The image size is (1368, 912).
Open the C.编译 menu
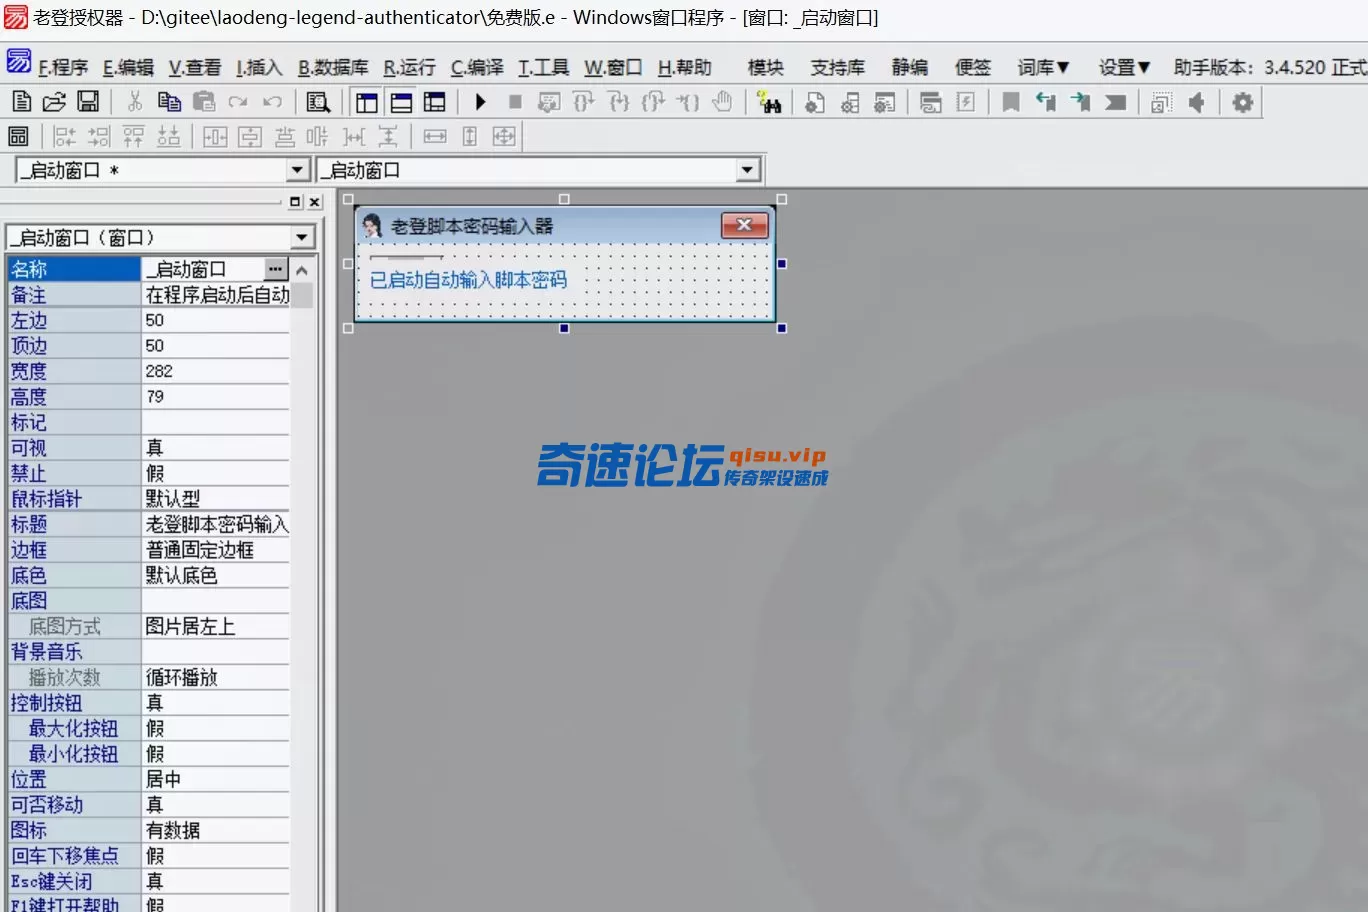tap(476, 67)
